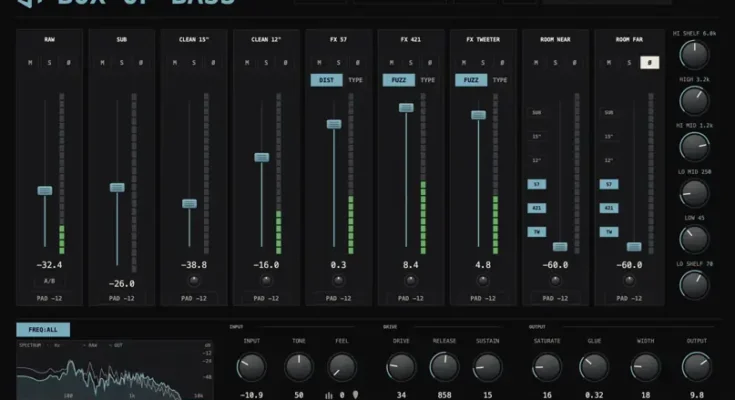Image resolution: width=735 pixels, height=400 pixels.
Task: Click the pan knob under ROOM FAR value
Action: 629,280
